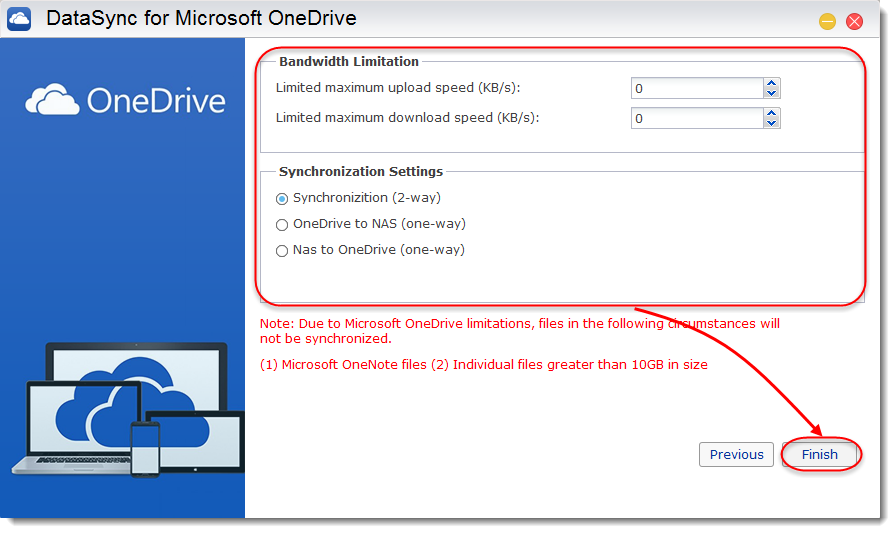Click the OneDrive limitations note
The image size is (895, 533).
pyautogui.click(x=519, y=331)
